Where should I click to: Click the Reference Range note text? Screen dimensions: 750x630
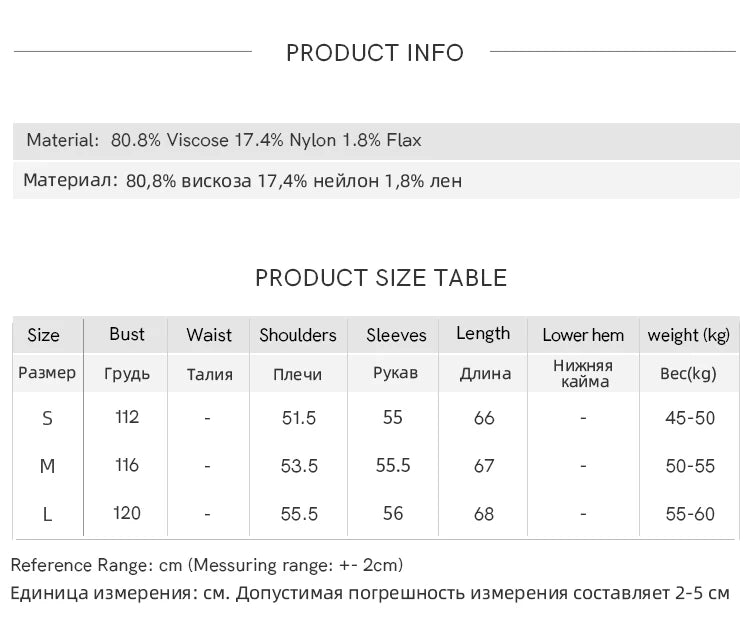(207, 565)
